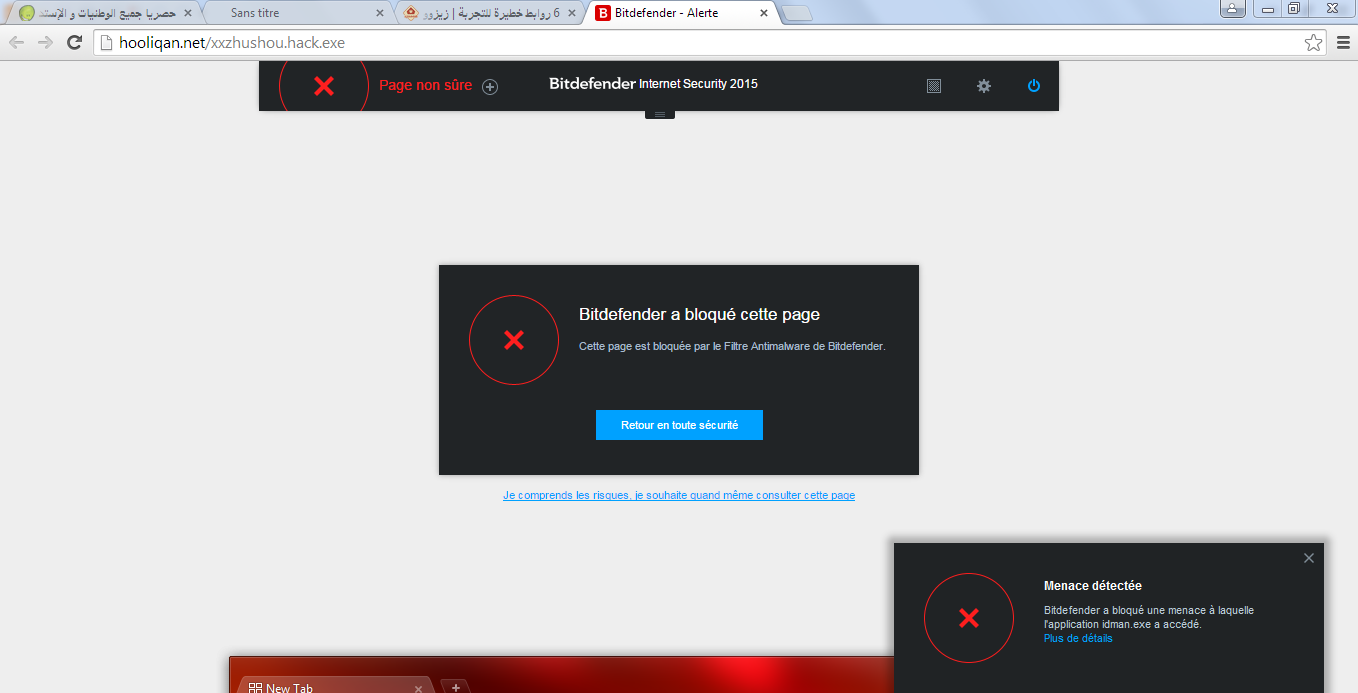Click the Bitdefender grid square icon
Viewport: 1358px width, 693px height.
pos(934,86)
